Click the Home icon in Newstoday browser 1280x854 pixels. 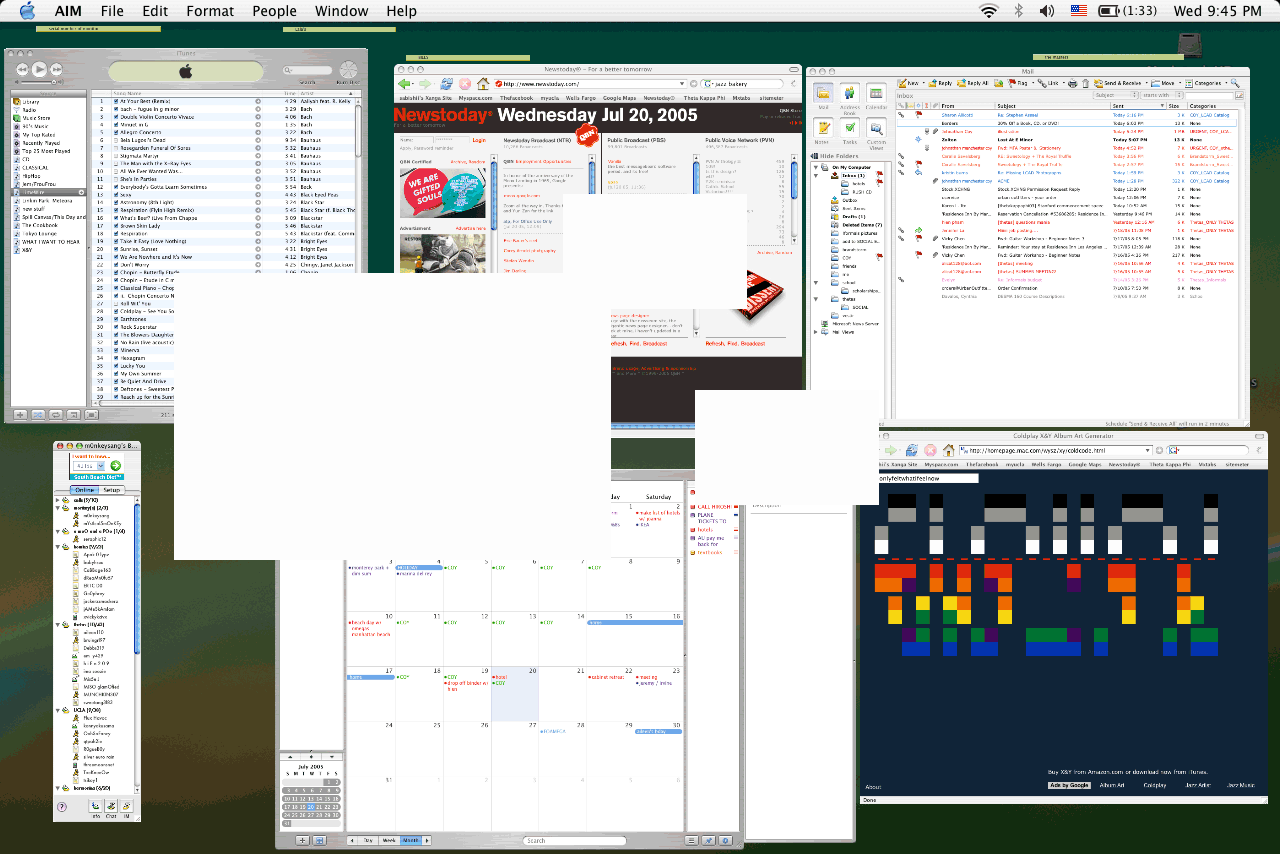coord(483,84)
